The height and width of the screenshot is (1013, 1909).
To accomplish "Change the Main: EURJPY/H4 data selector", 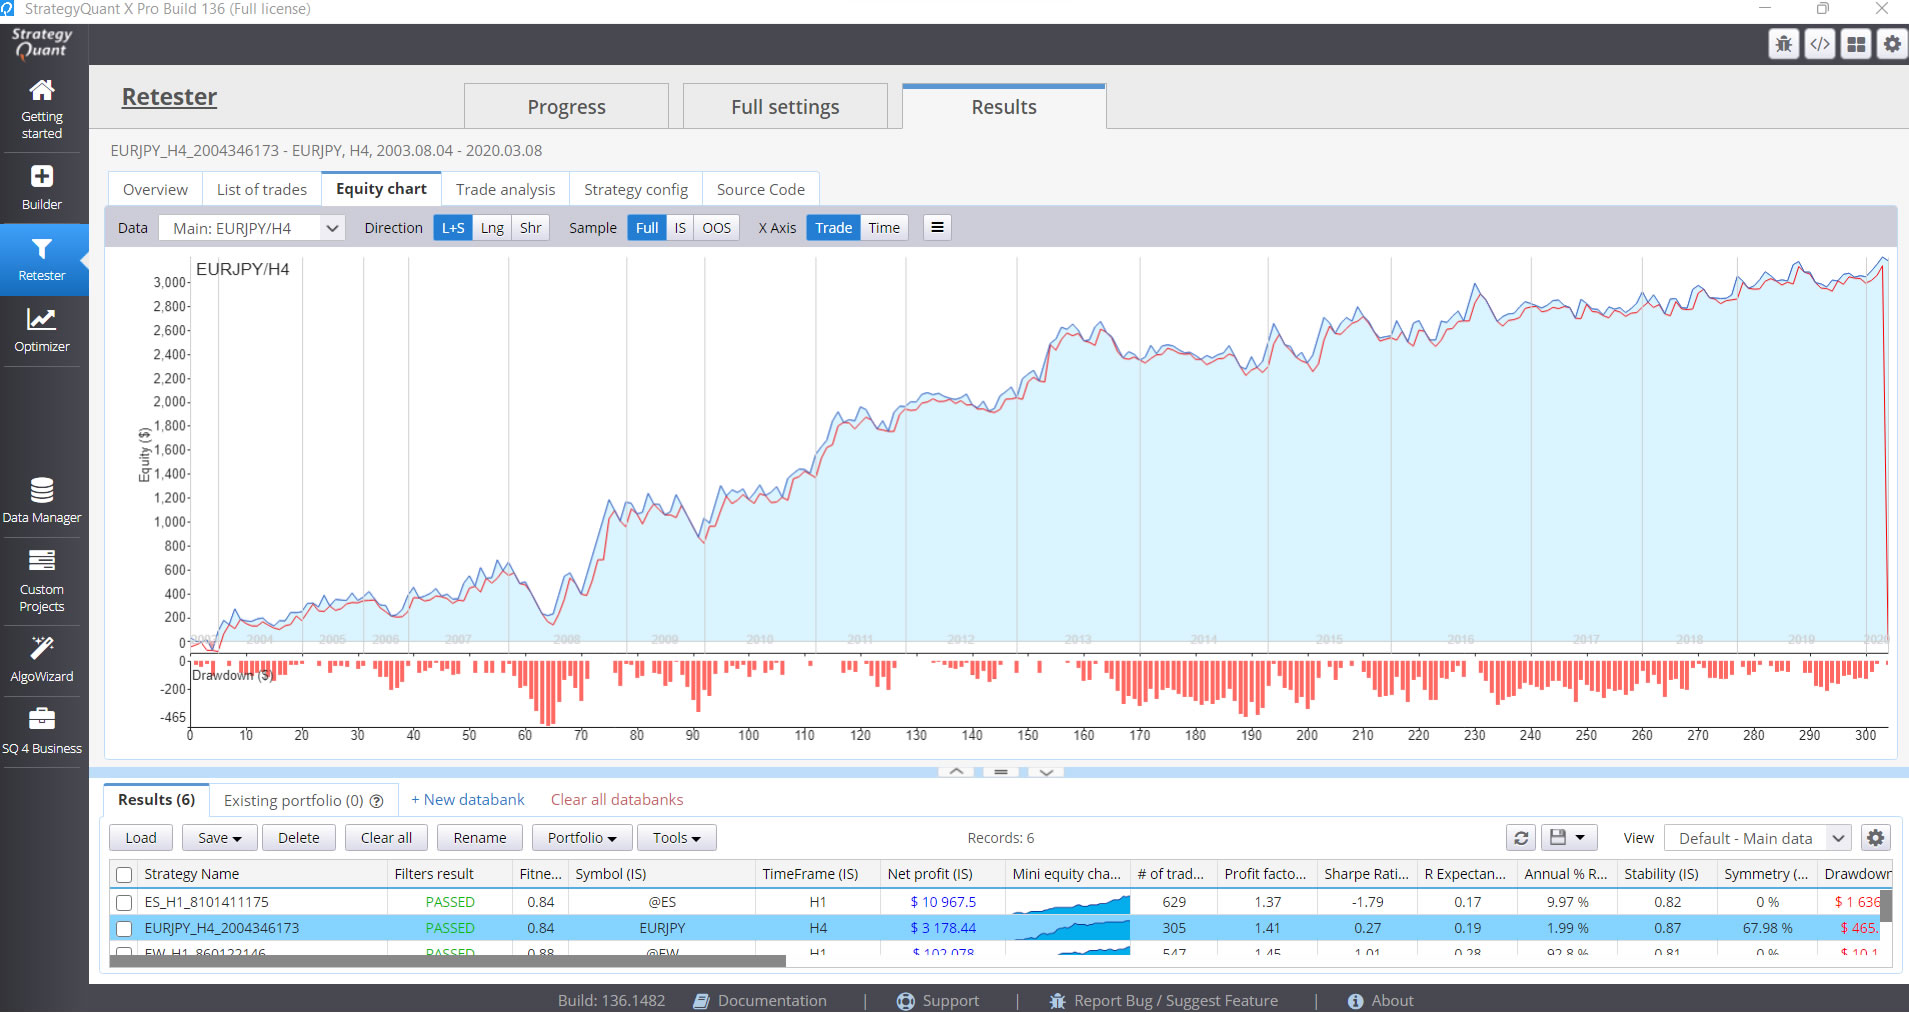I will [x=251, y=227].
